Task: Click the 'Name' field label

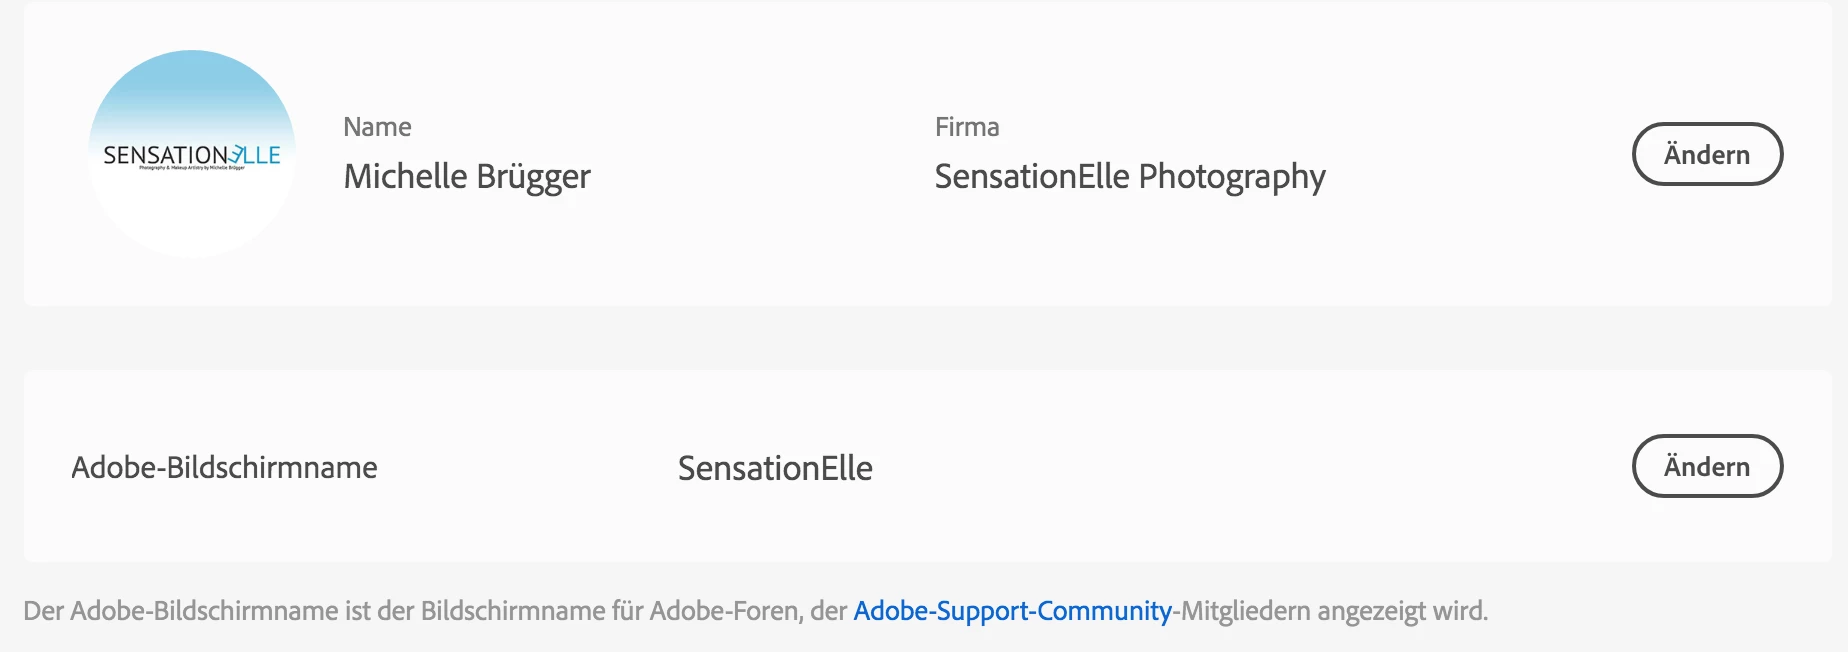Action: (377, 127)
